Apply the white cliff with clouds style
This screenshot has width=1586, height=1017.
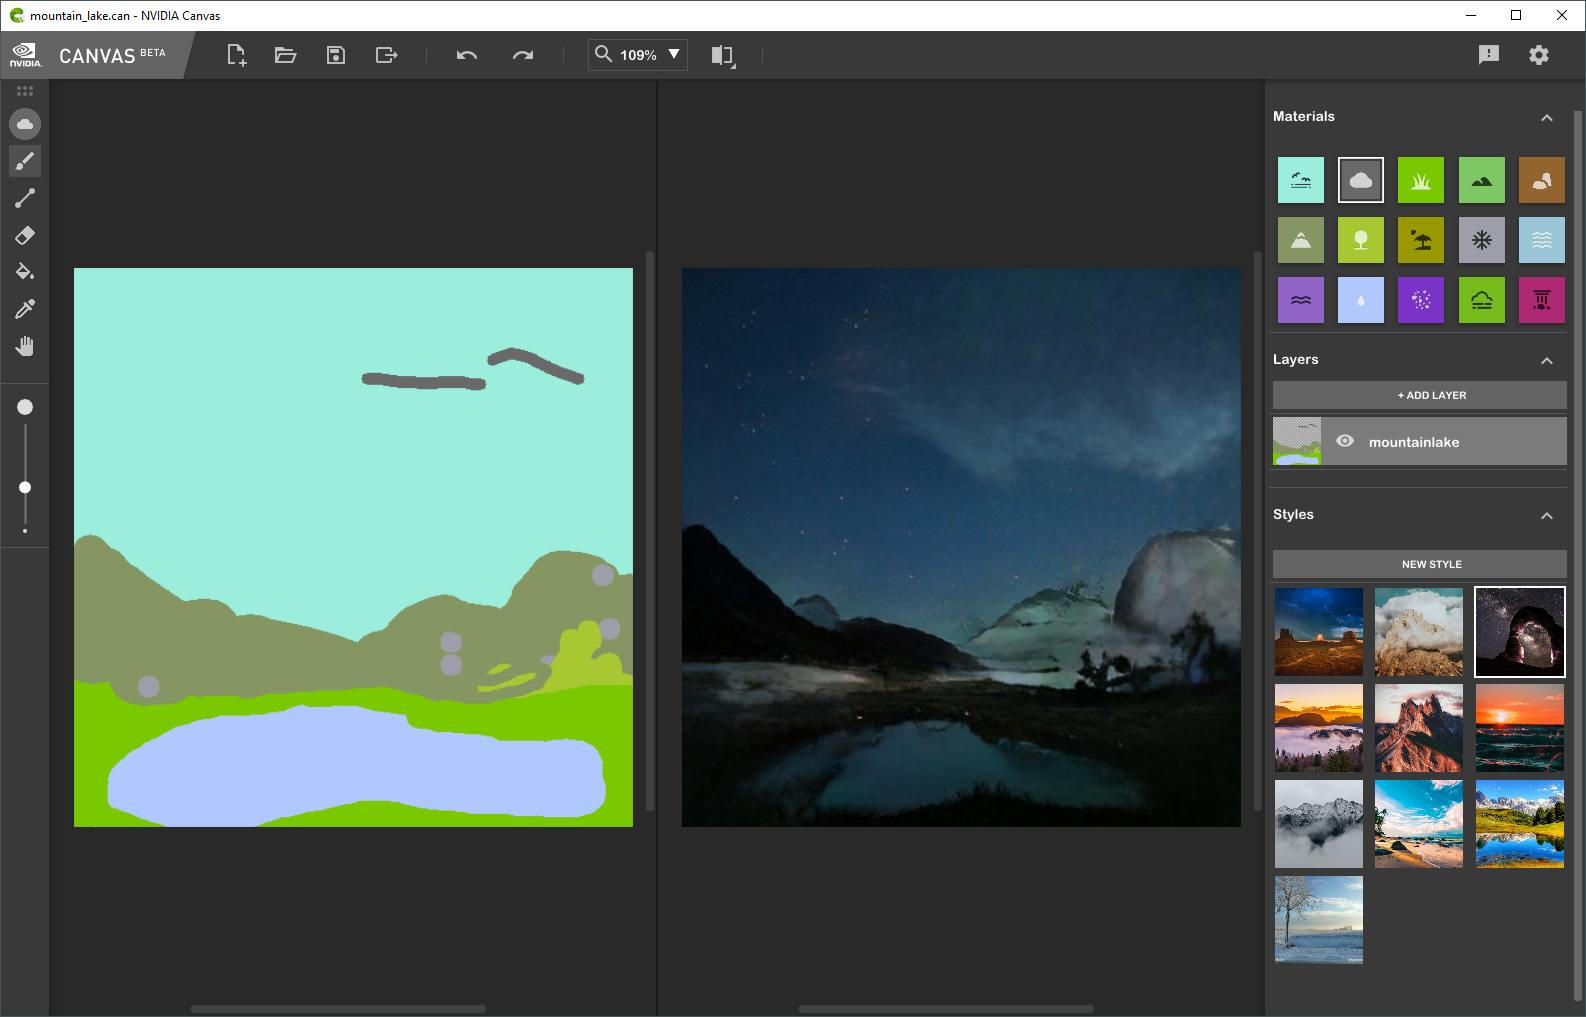(1419, 632)
